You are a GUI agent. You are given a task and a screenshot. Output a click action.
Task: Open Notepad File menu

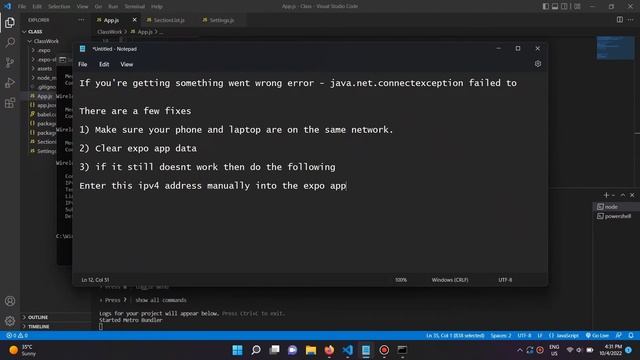[x=83, y=64]
